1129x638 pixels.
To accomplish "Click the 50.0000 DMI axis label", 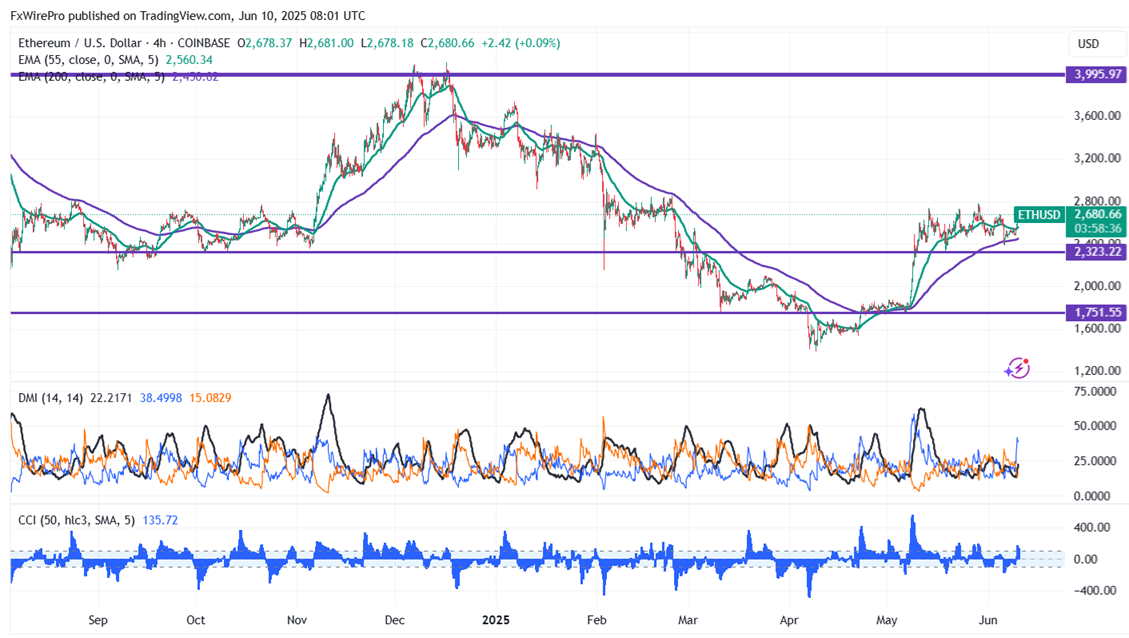I will [x=1095, y=426].
